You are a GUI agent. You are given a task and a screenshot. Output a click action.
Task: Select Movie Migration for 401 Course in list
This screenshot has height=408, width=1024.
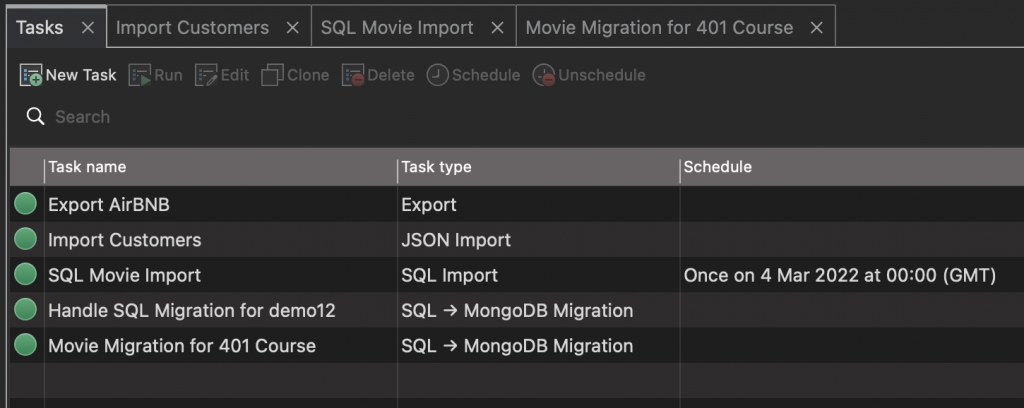(182, 345)
